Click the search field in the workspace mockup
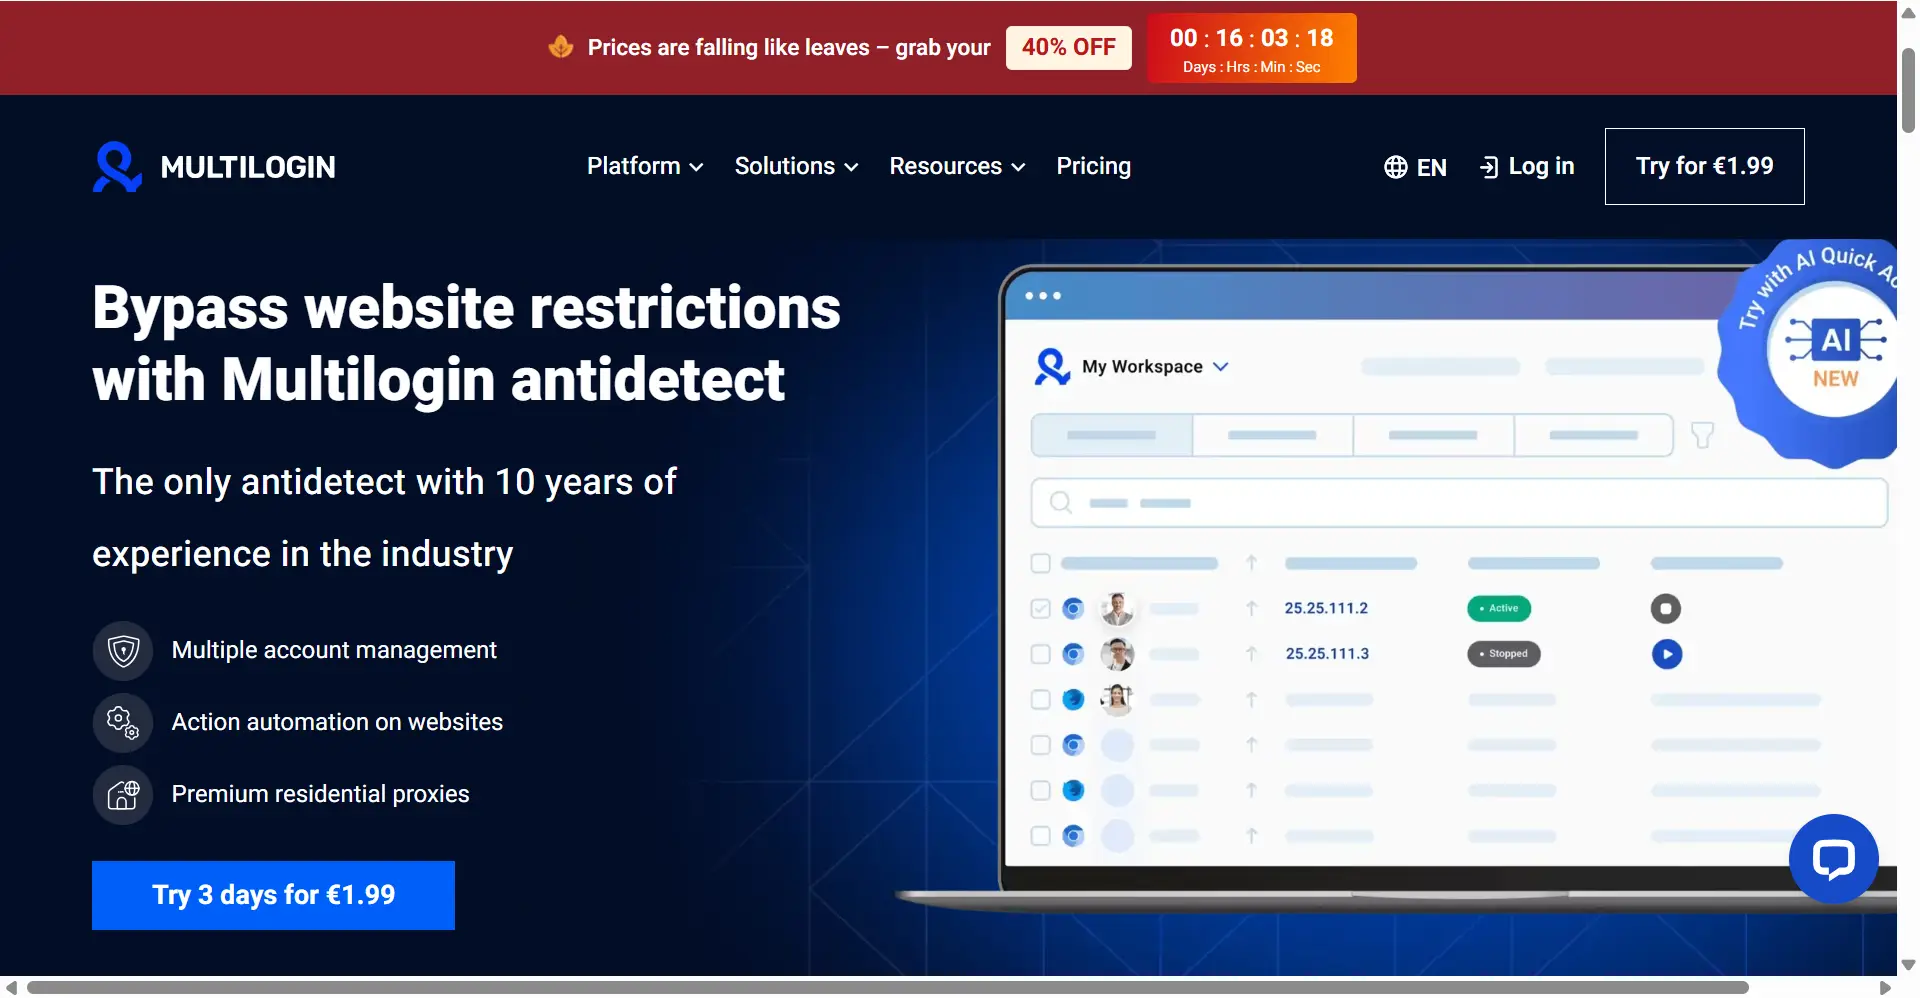The width and height of the screenshot is (1920, 998). coord(1459,503)
